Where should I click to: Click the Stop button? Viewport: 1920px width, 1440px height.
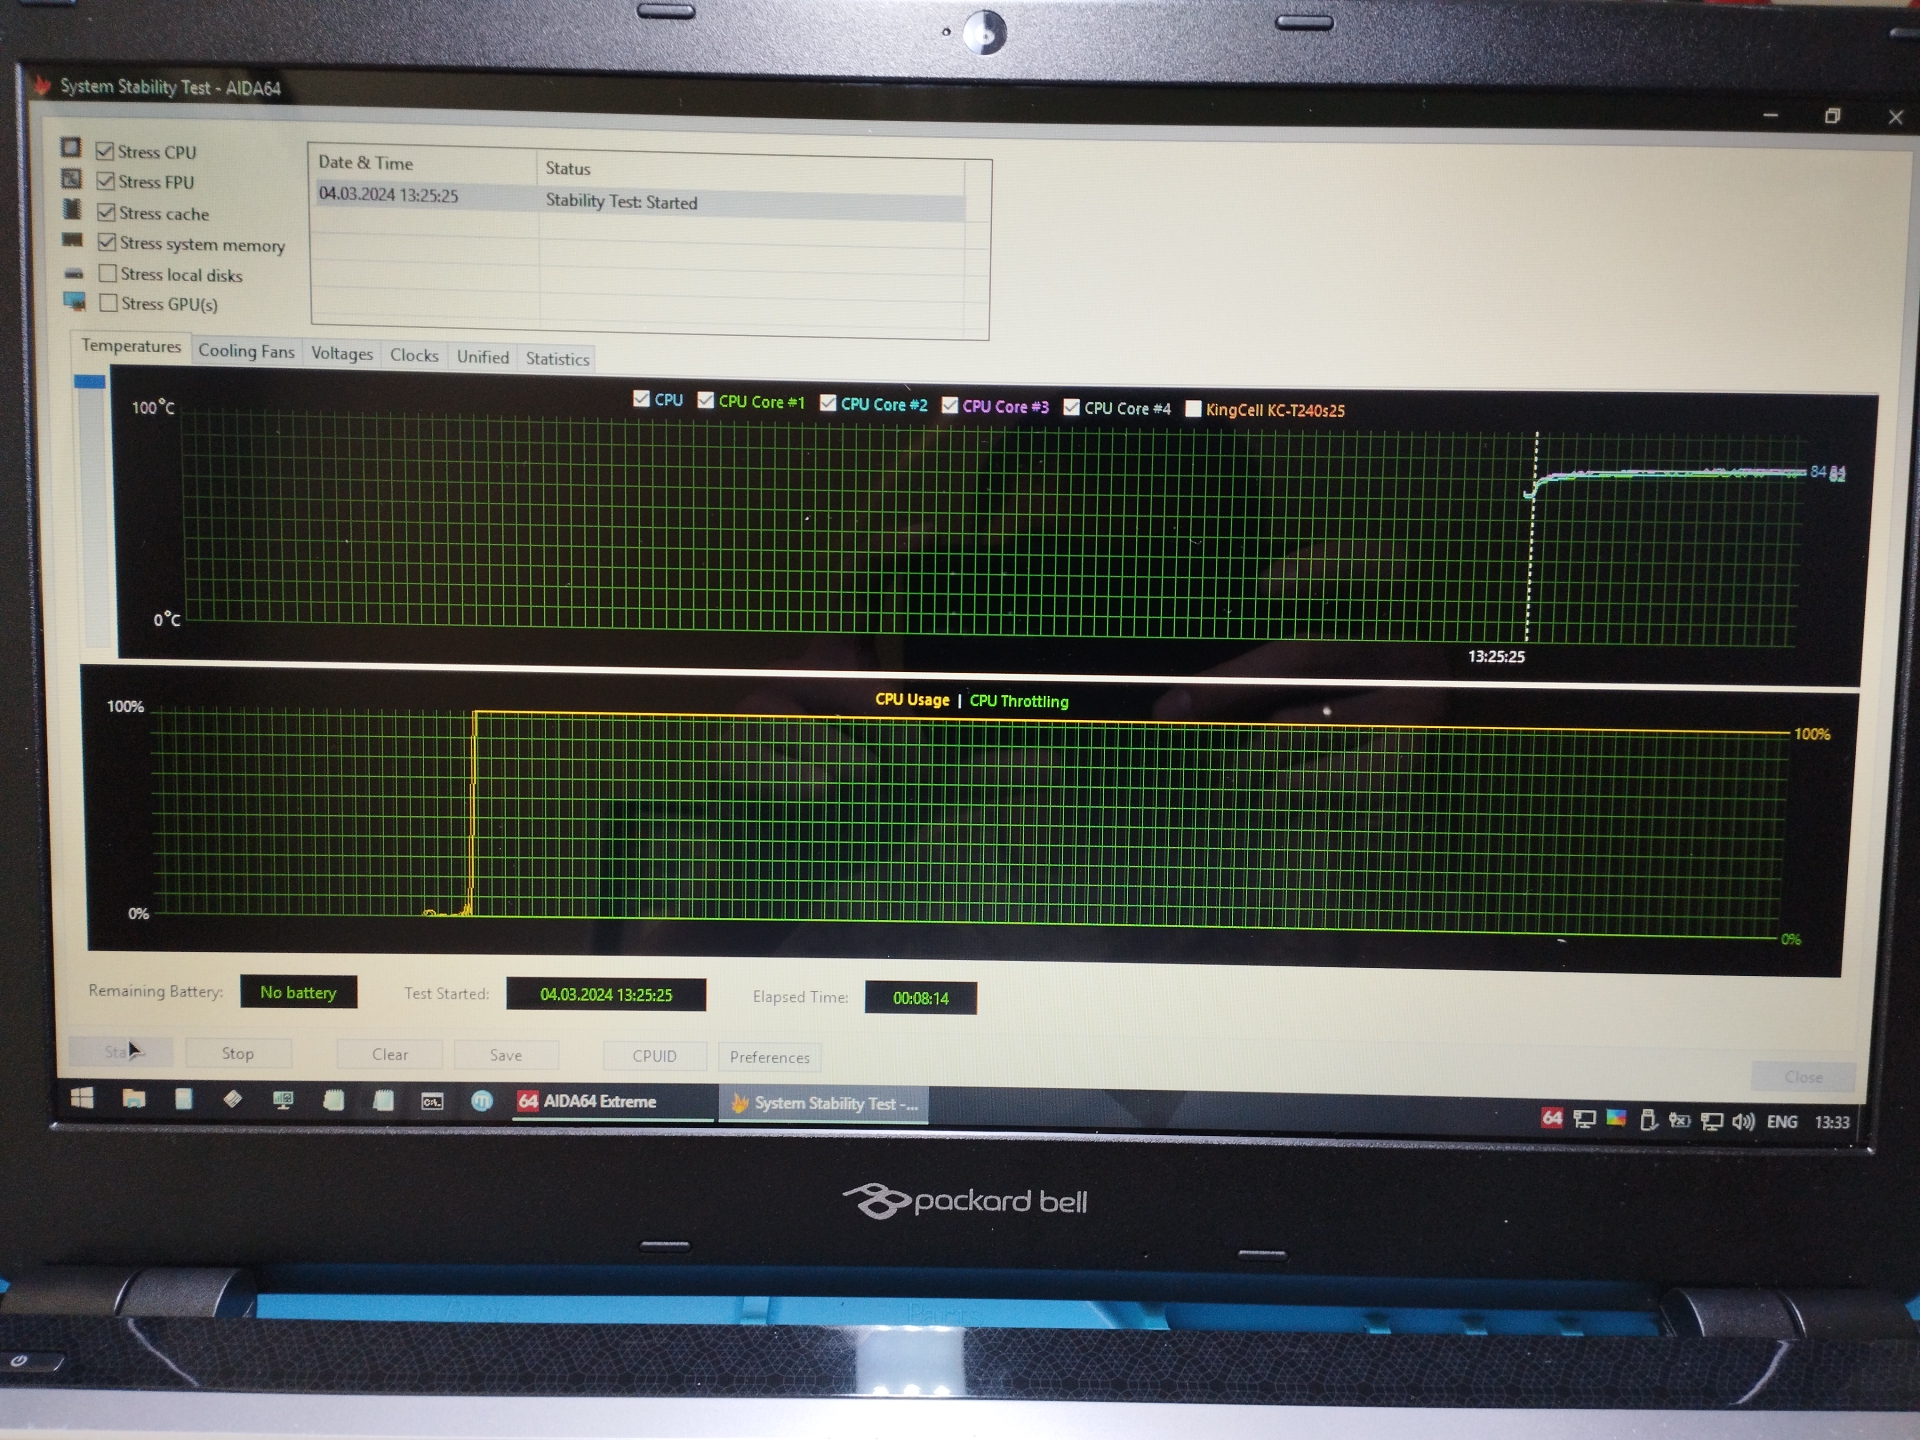click(238, 1053)
